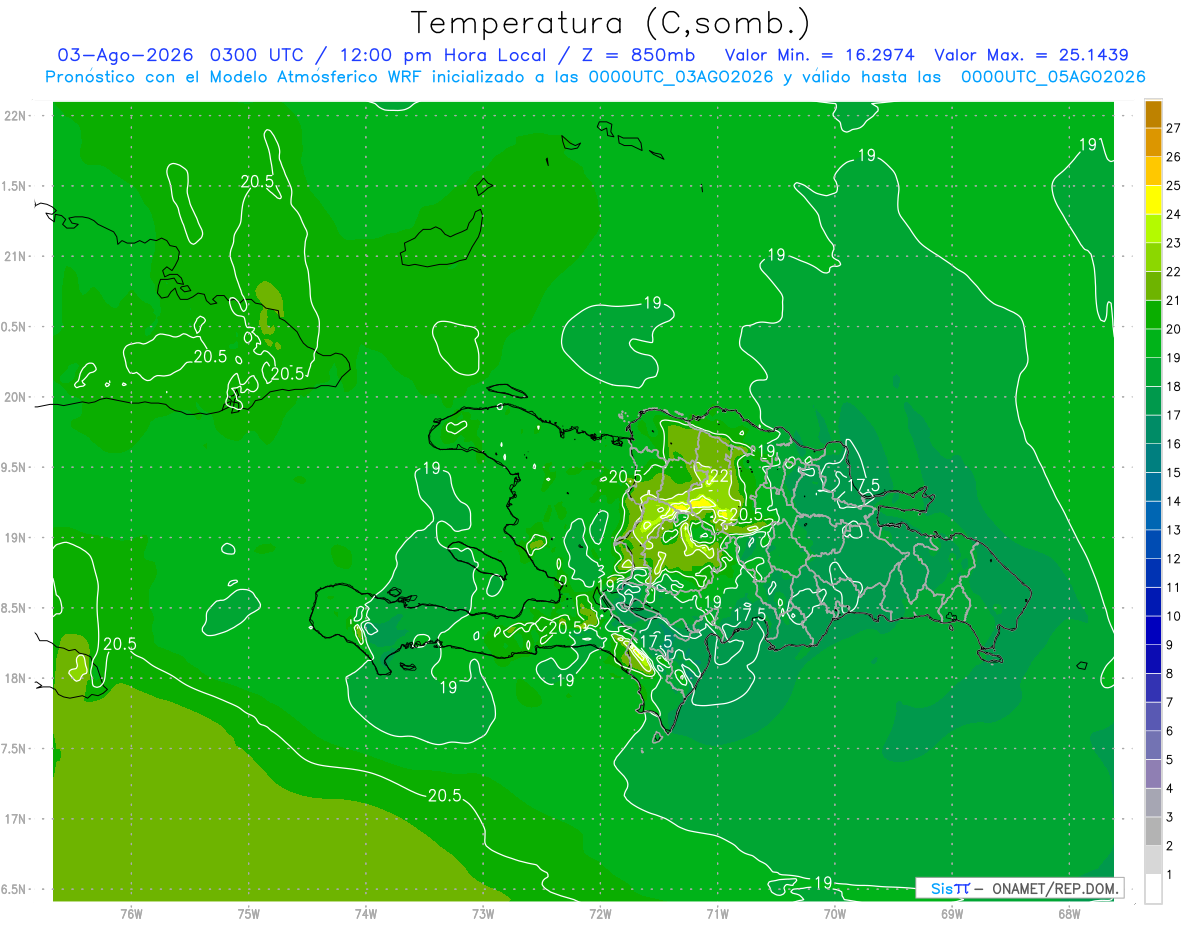Image resolution: width=1200 pixels, height=927 pixels.
Task: Select the "03-Ago-2026" date text
Action: [125, 55]
